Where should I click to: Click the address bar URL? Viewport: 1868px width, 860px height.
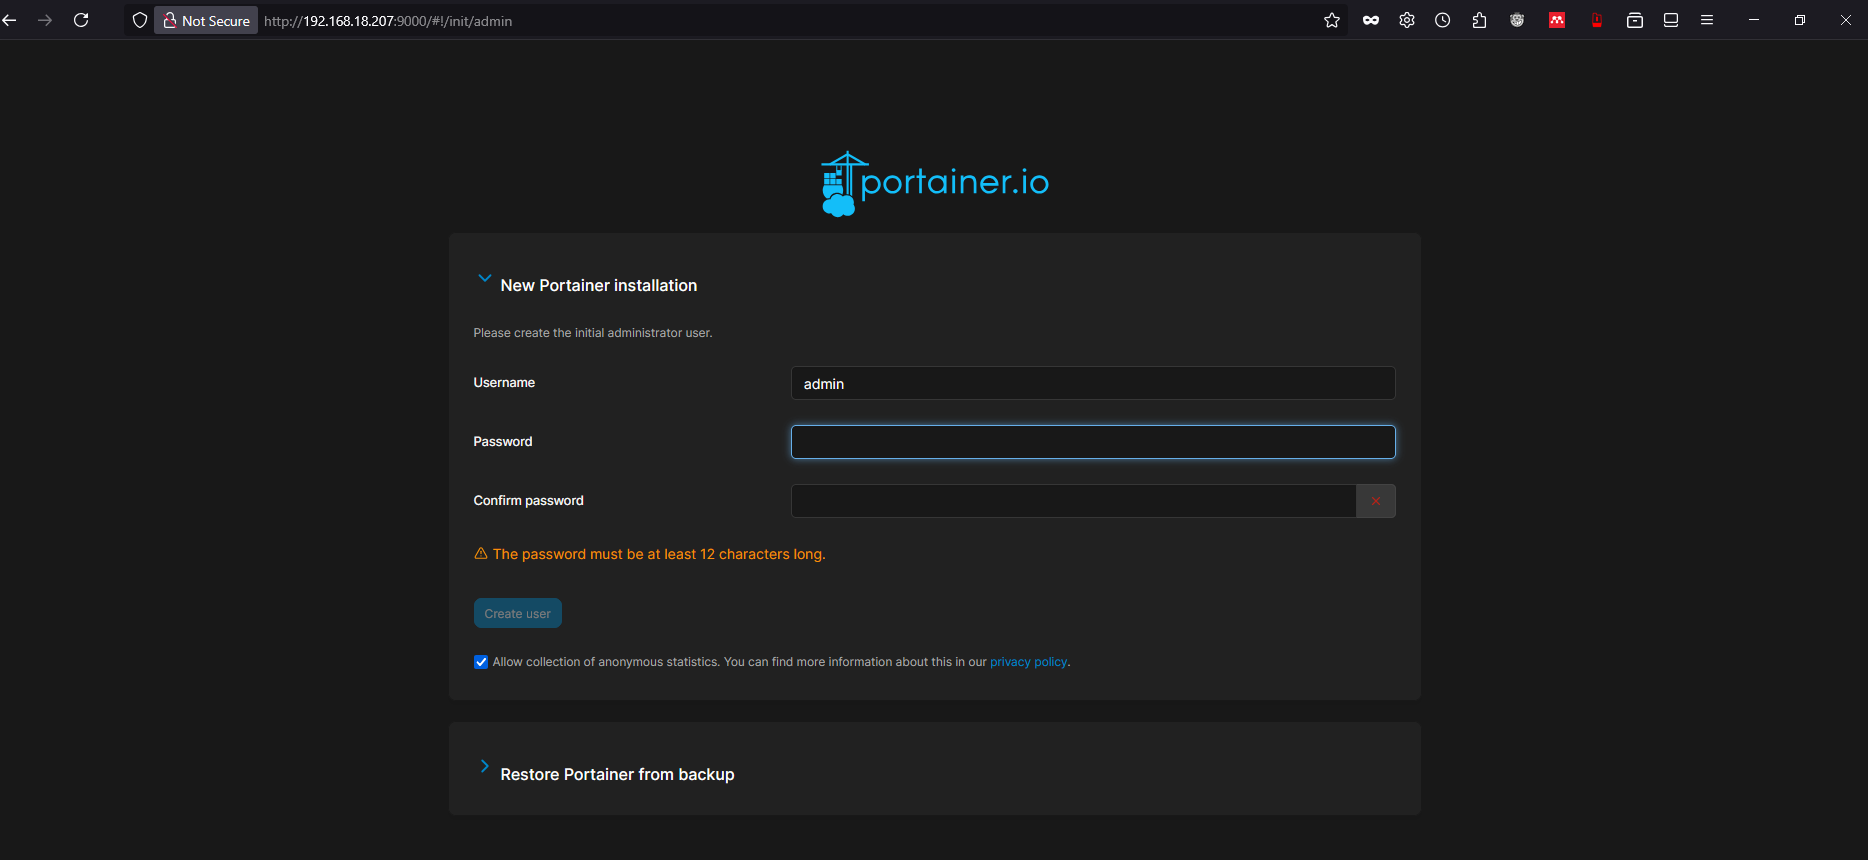click(388, 21)
